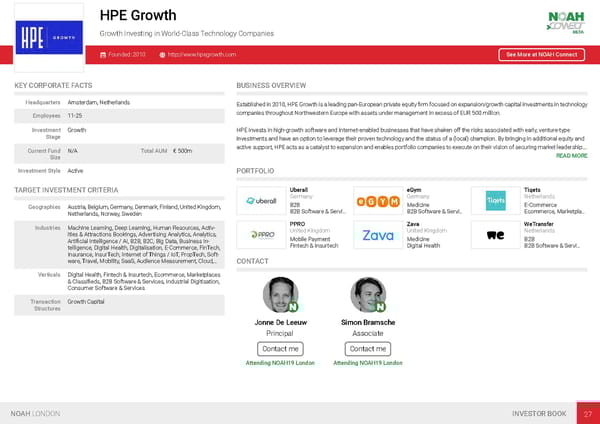This screenshot has width=600, height=424.
Task: Click Attending NOAH19 London under Simon Bramsche
Action: pyautogui.click(x=367, y=362)
